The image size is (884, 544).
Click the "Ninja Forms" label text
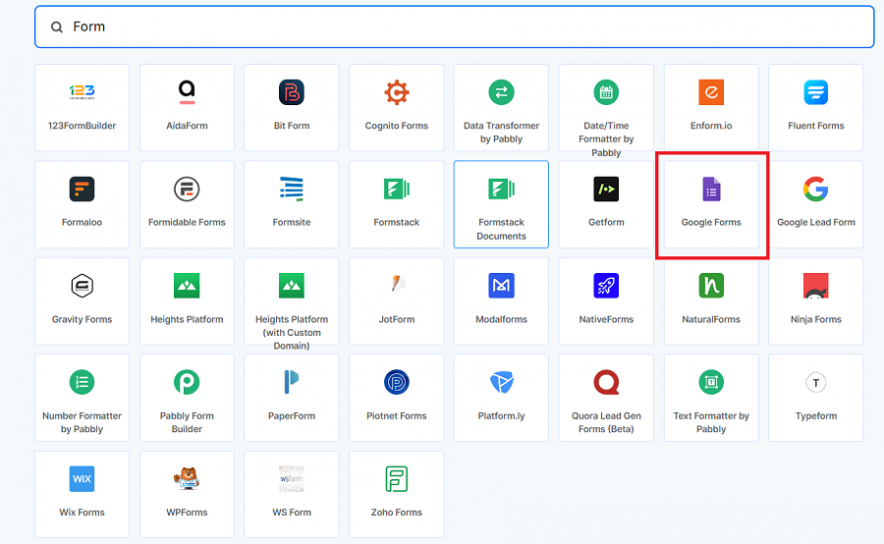(816, 320)
